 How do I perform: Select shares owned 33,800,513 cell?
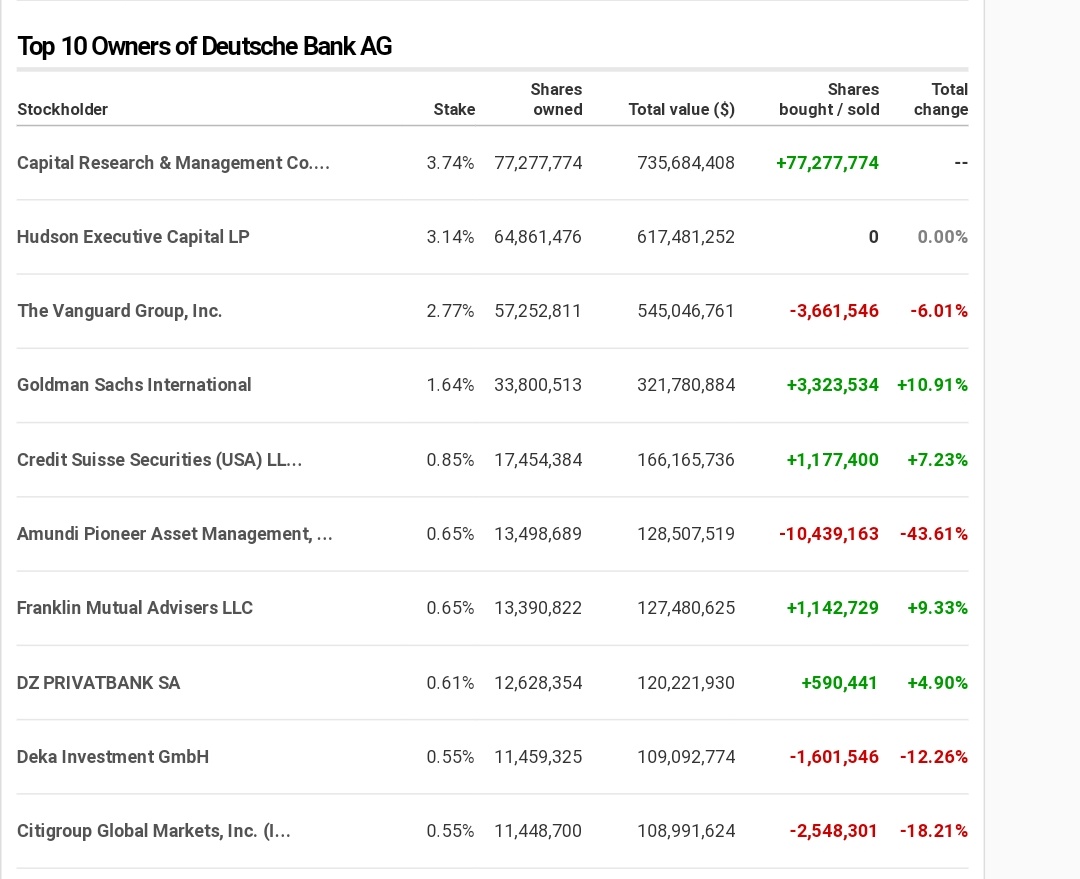coord(538,384)
